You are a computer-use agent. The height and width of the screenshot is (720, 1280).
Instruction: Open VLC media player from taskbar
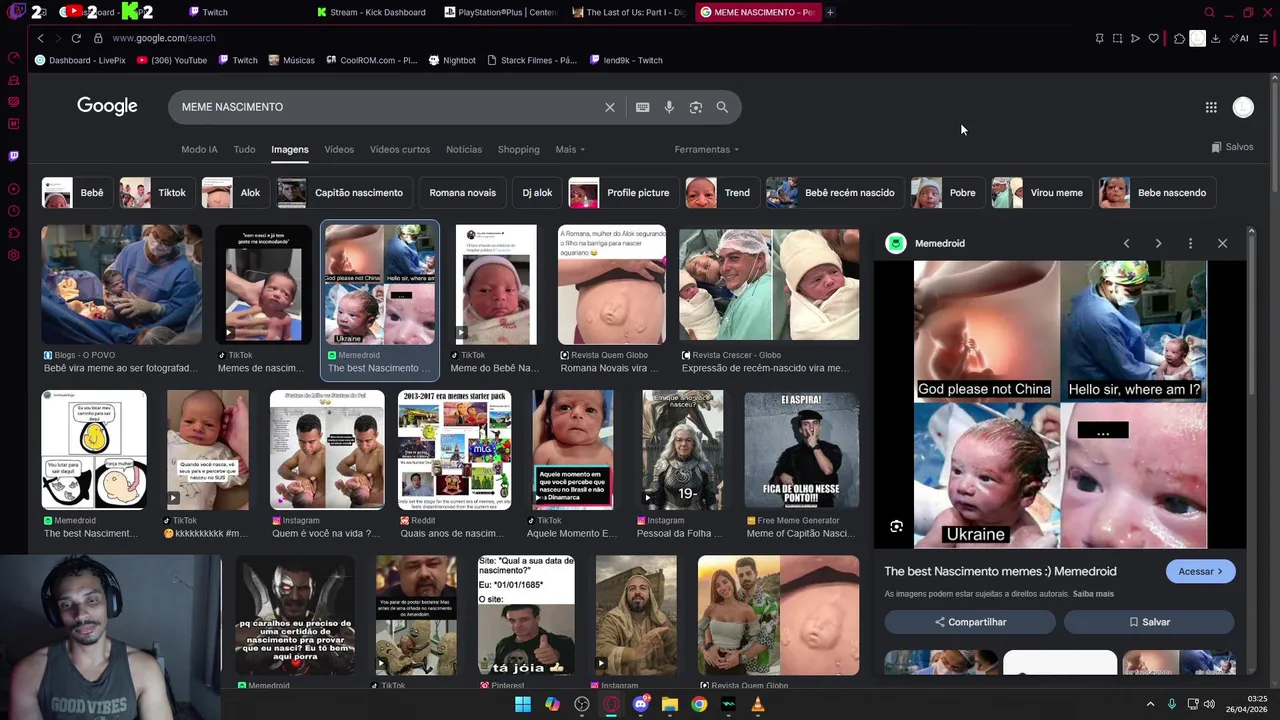(757, 705)
